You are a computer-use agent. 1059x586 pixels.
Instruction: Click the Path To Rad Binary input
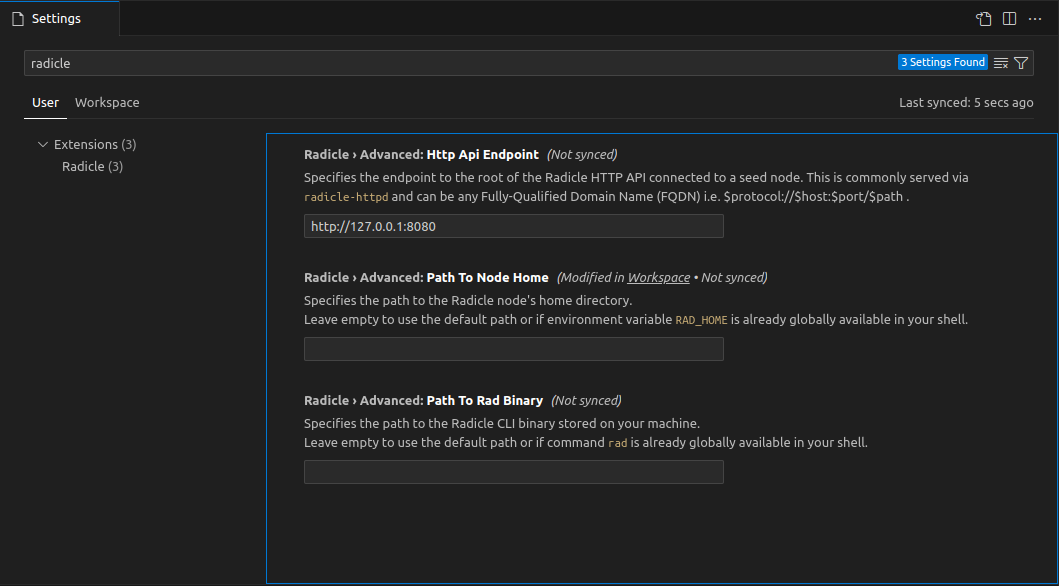tap(513, 472)
